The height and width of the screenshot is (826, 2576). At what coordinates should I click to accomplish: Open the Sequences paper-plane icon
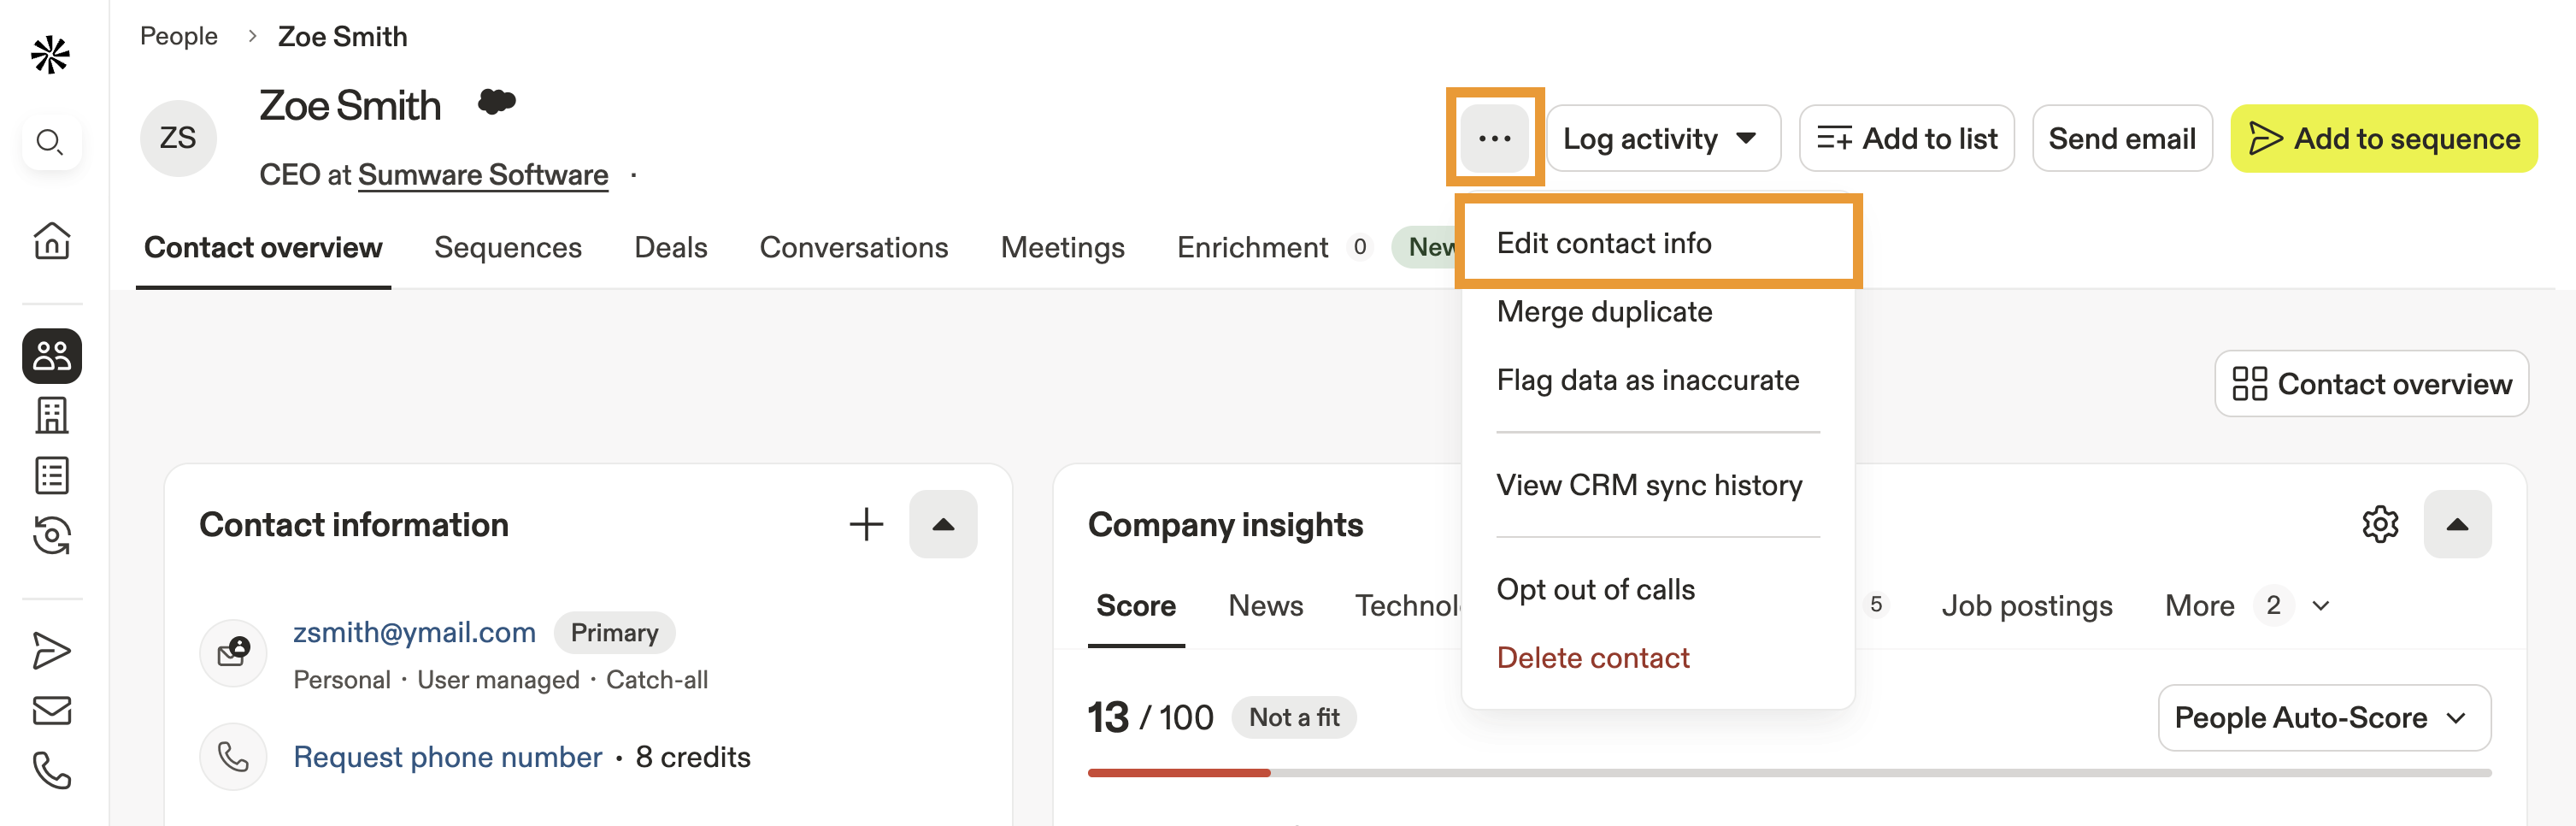click(51, 648)
